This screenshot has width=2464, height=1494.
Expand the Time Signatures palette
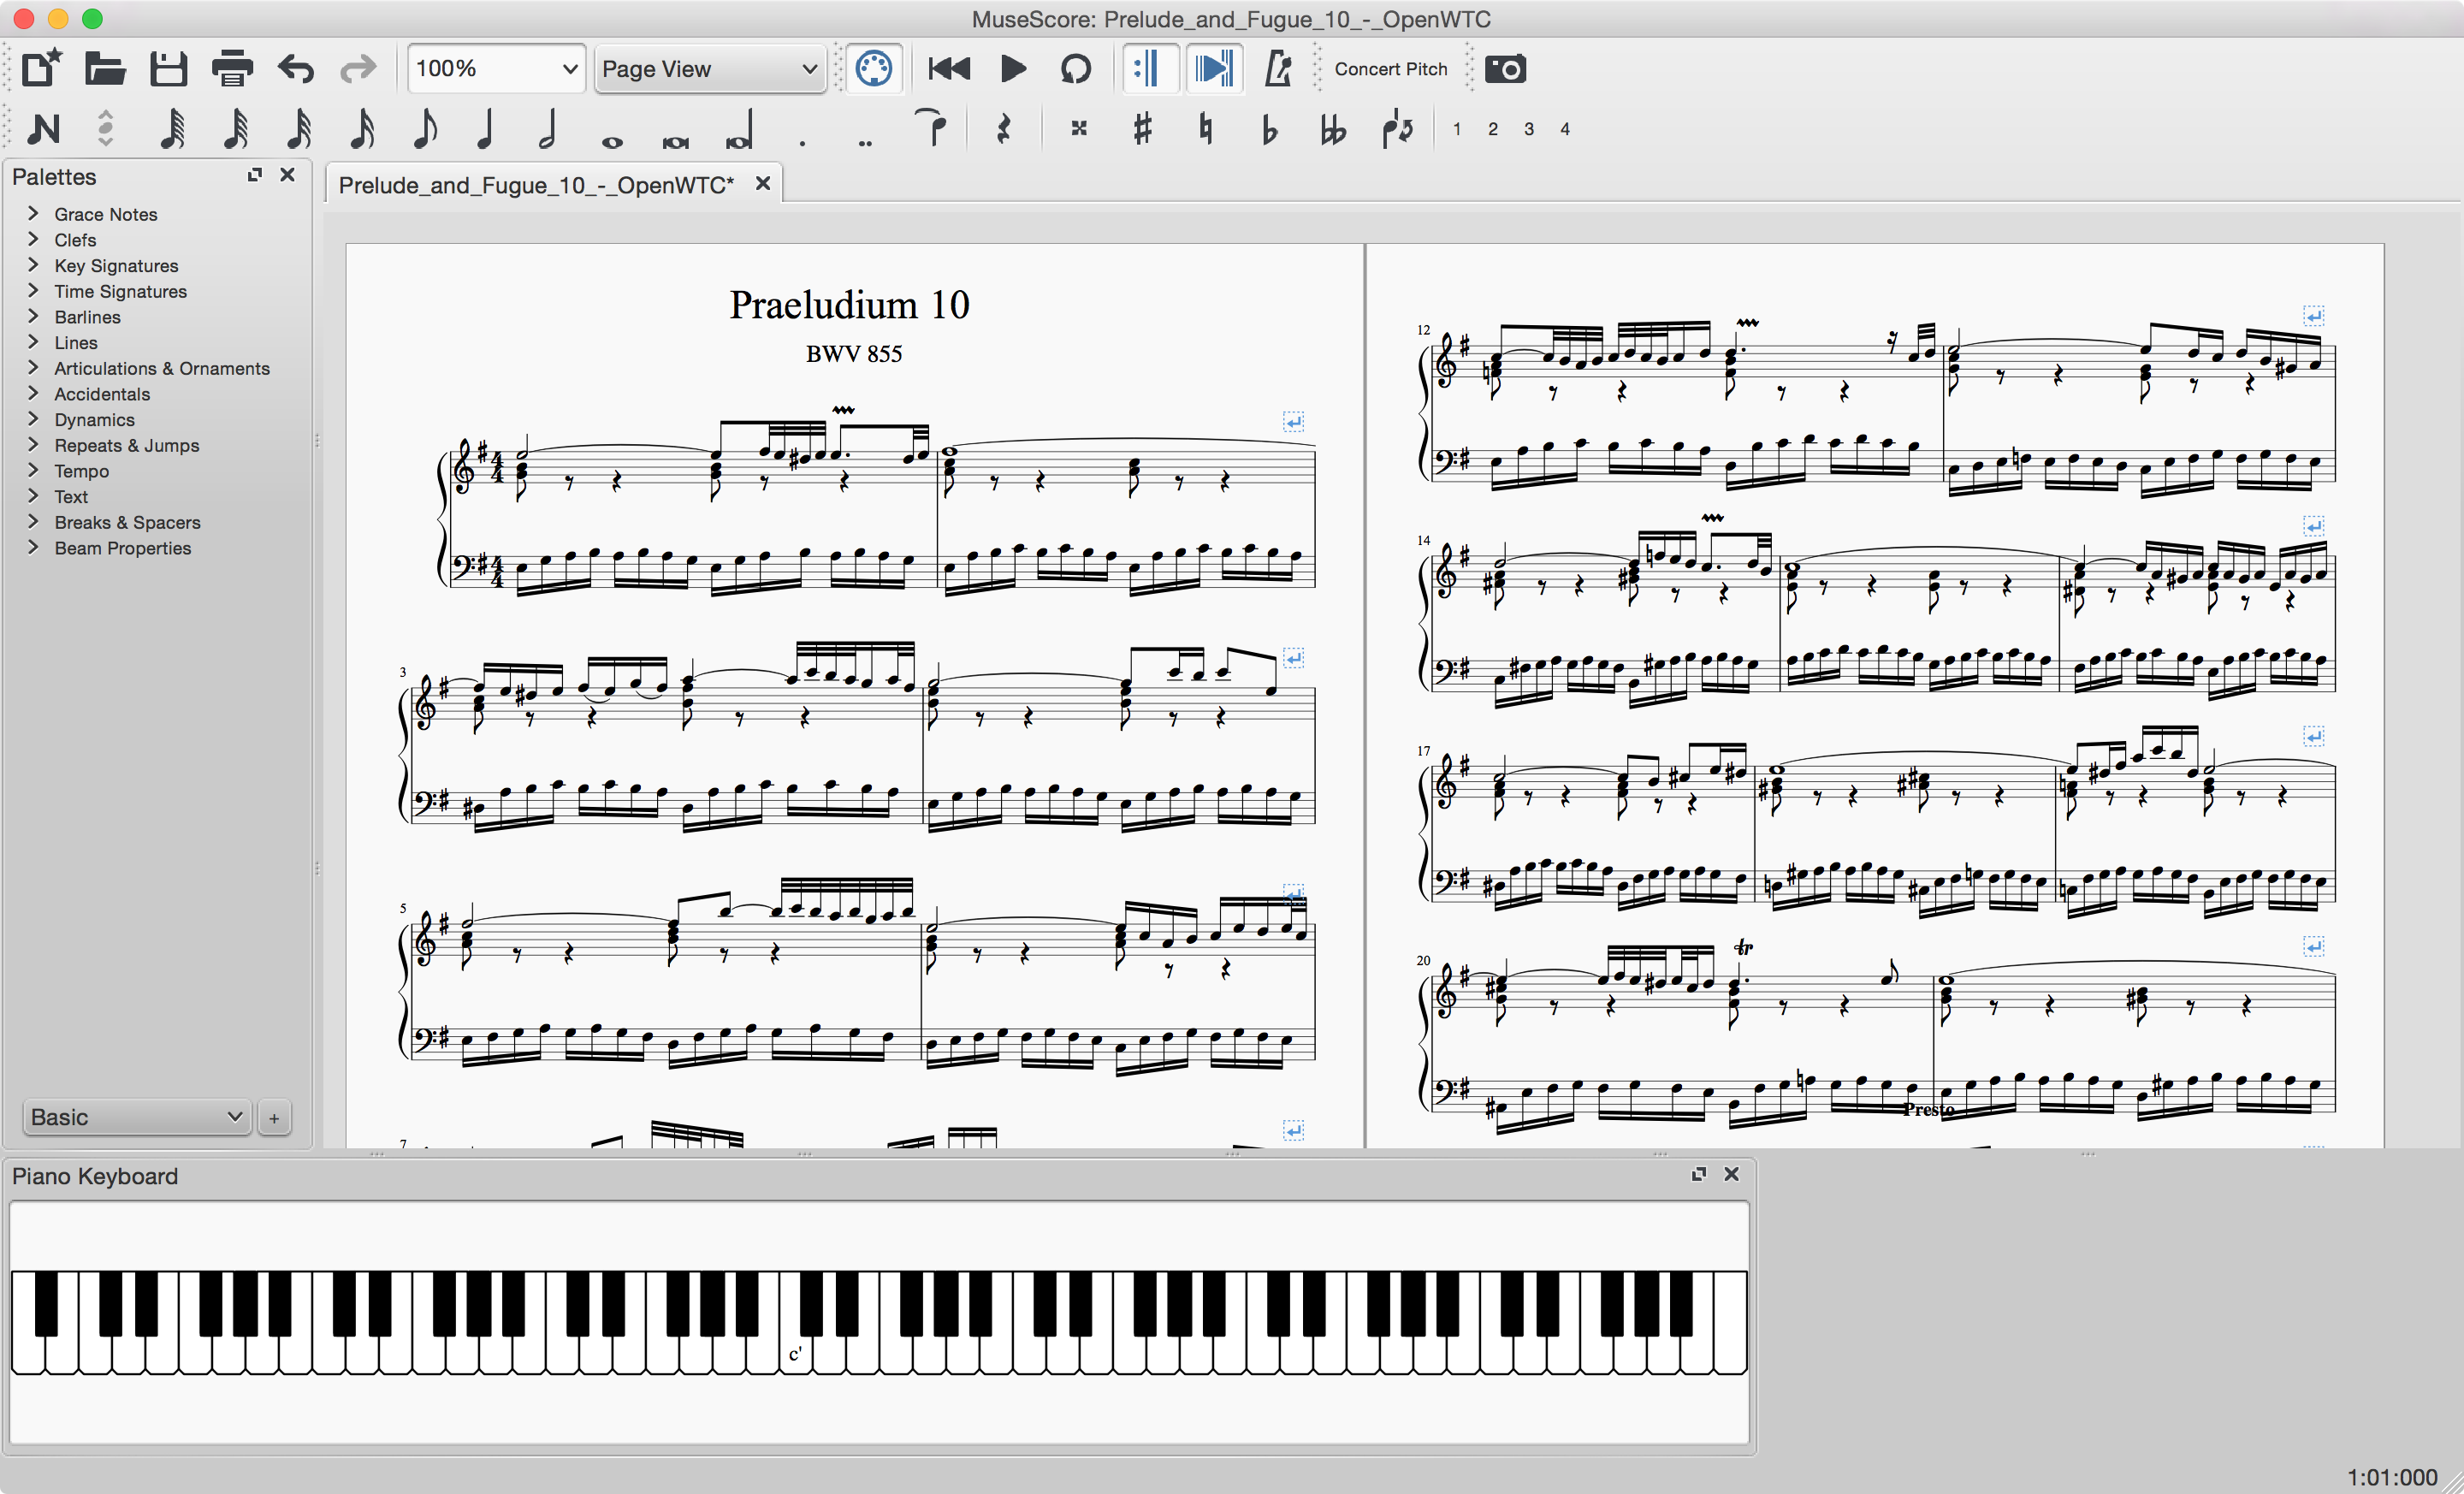(120, 291)
